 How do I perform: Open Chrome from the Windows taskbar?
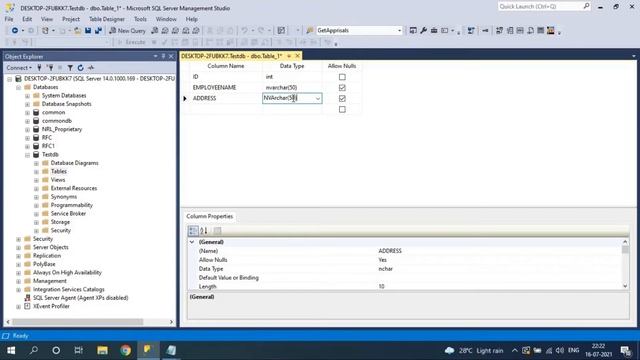click(x=126, y=350)
